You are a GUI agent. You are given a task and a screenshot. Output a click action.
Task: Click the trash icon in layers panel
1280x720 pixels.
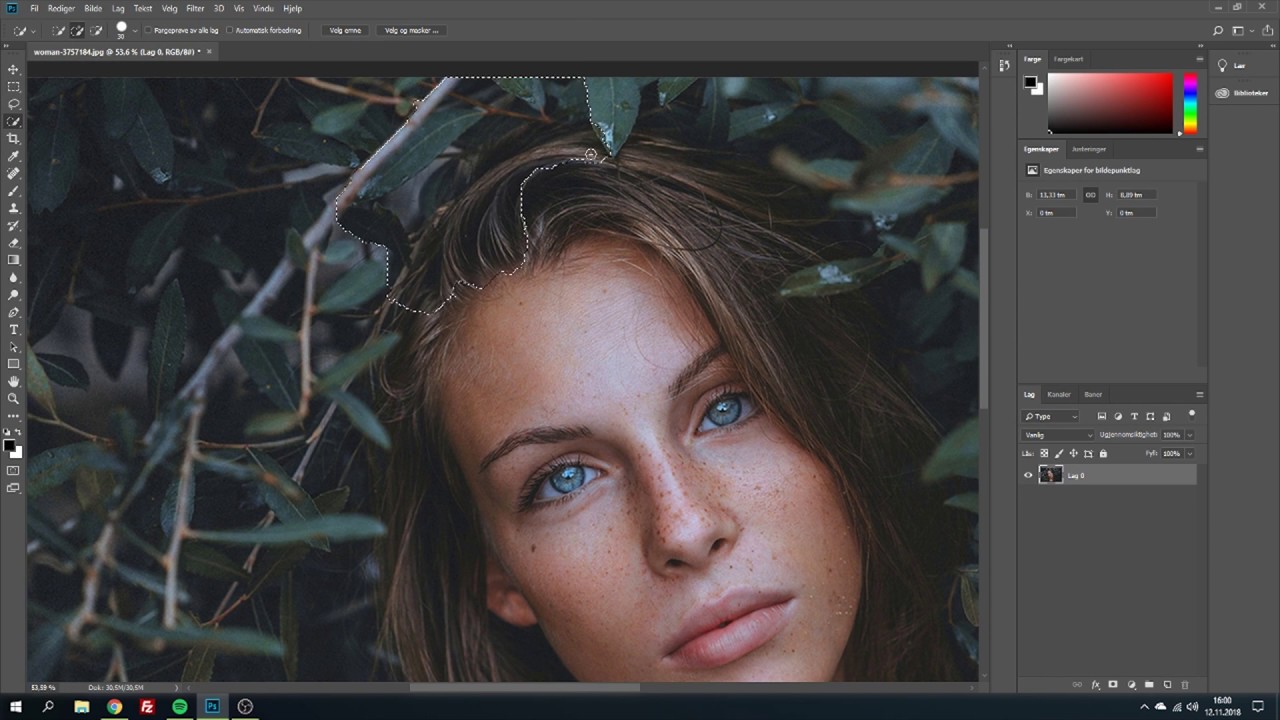pyautogui.click(x=1185, y=685)
